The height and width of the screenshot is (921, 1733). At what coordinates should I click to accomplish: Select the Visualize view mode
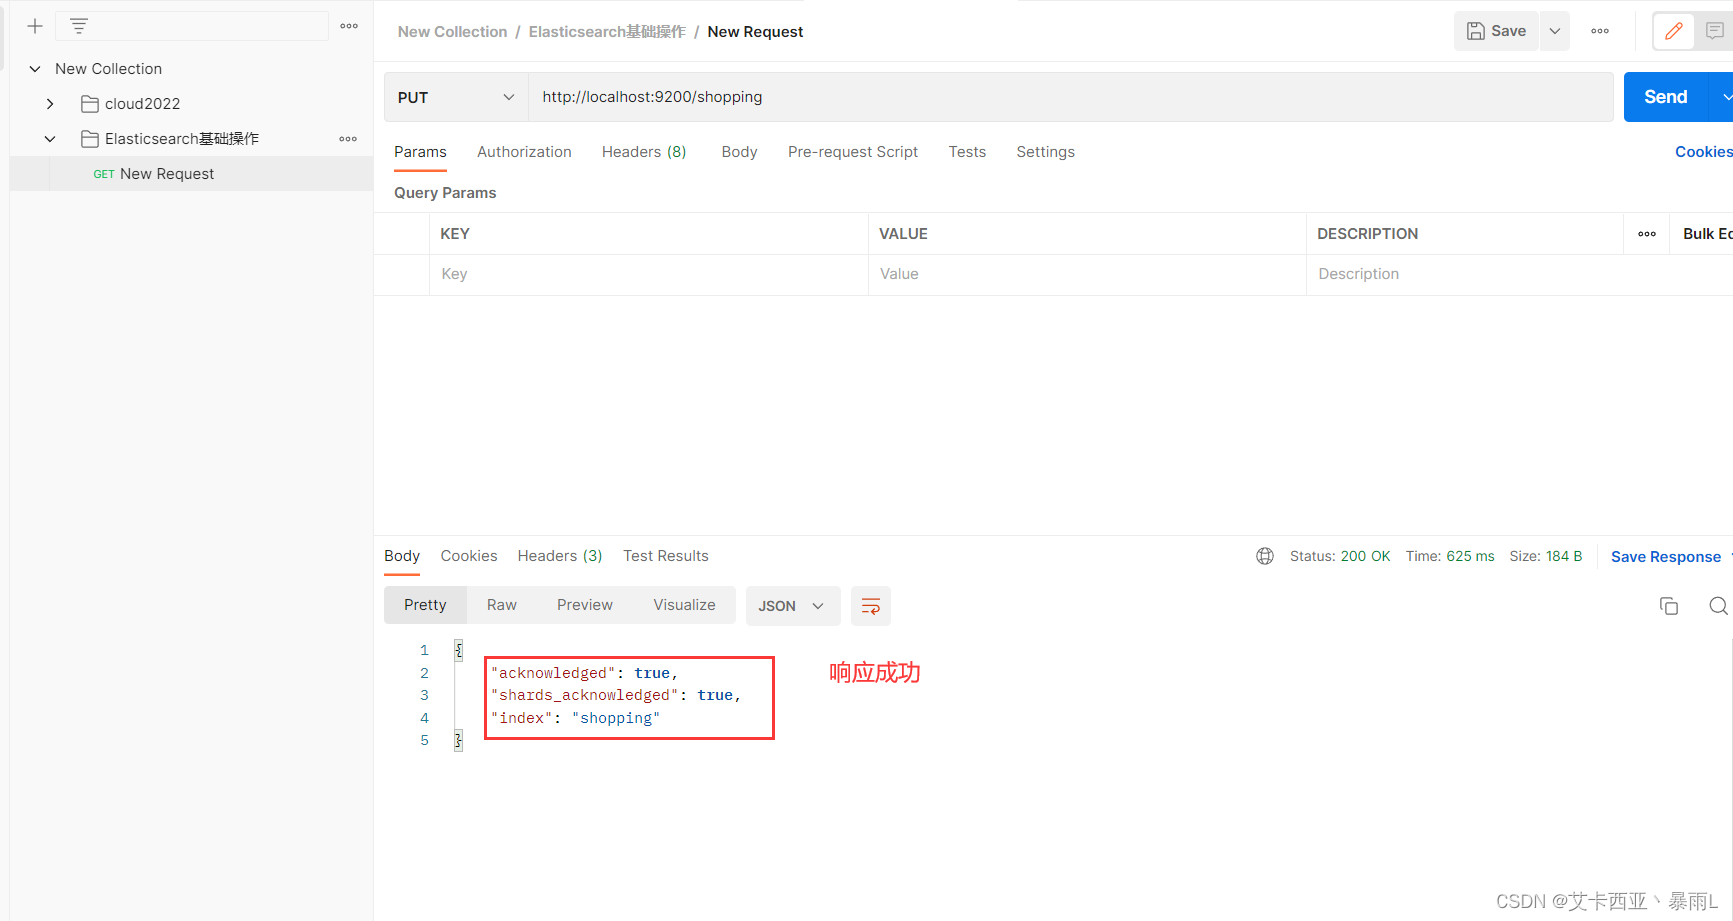click(684, 605)
